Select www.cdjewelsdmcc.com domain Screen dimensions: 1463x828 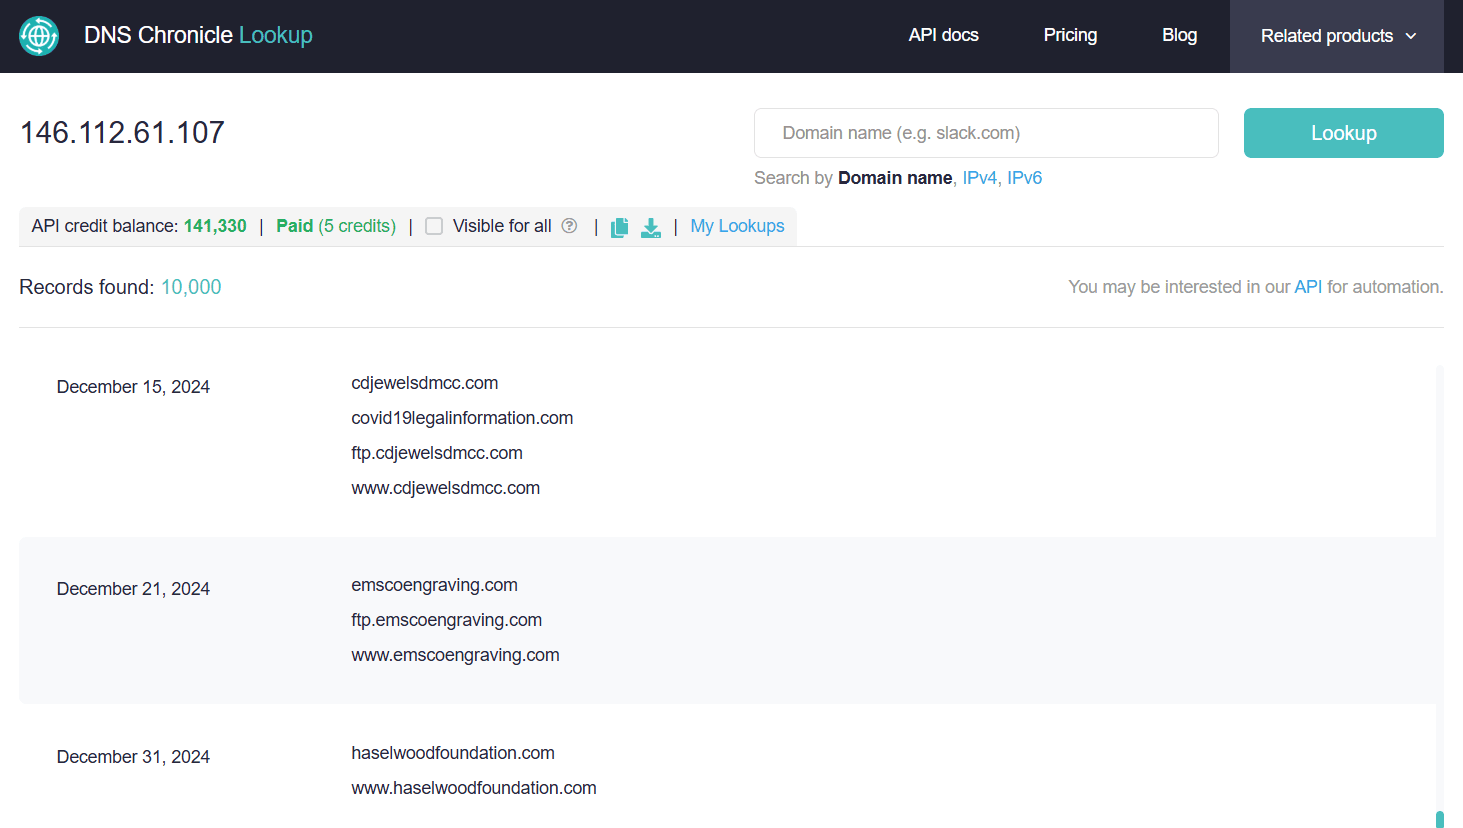tap(446, 488)
